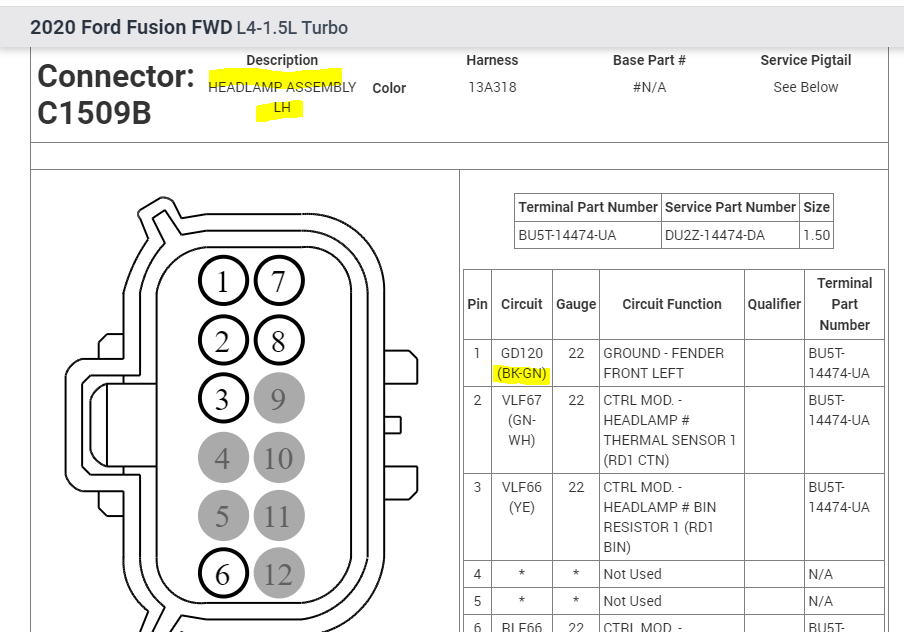Click the Qualifier column header
The height and width of the screenshot is (632, 904).
coord(774,304)
